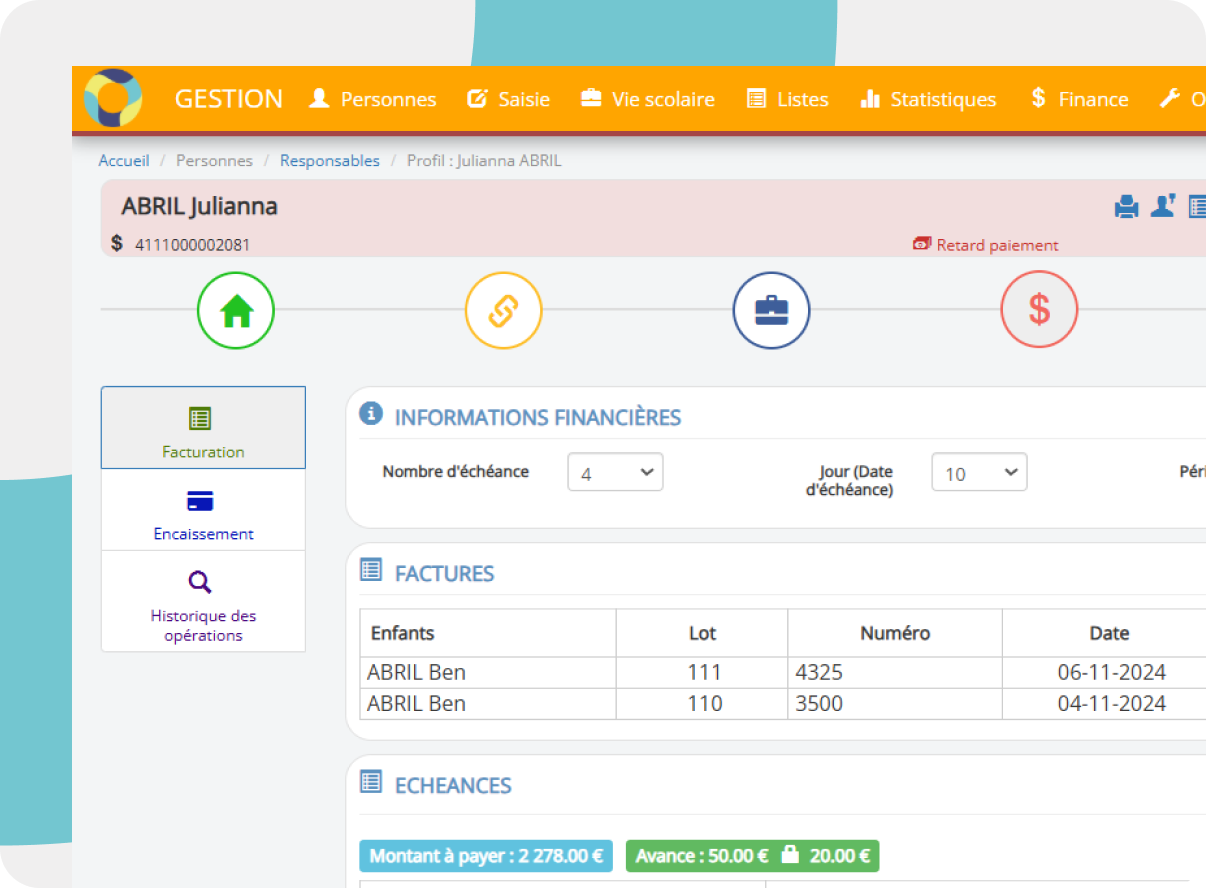The height and width of the screenshot is (888, 1206).
Task: Click the 'Profil : Julianna ABRIL' breadcrumb
Action: click(484, 160)
